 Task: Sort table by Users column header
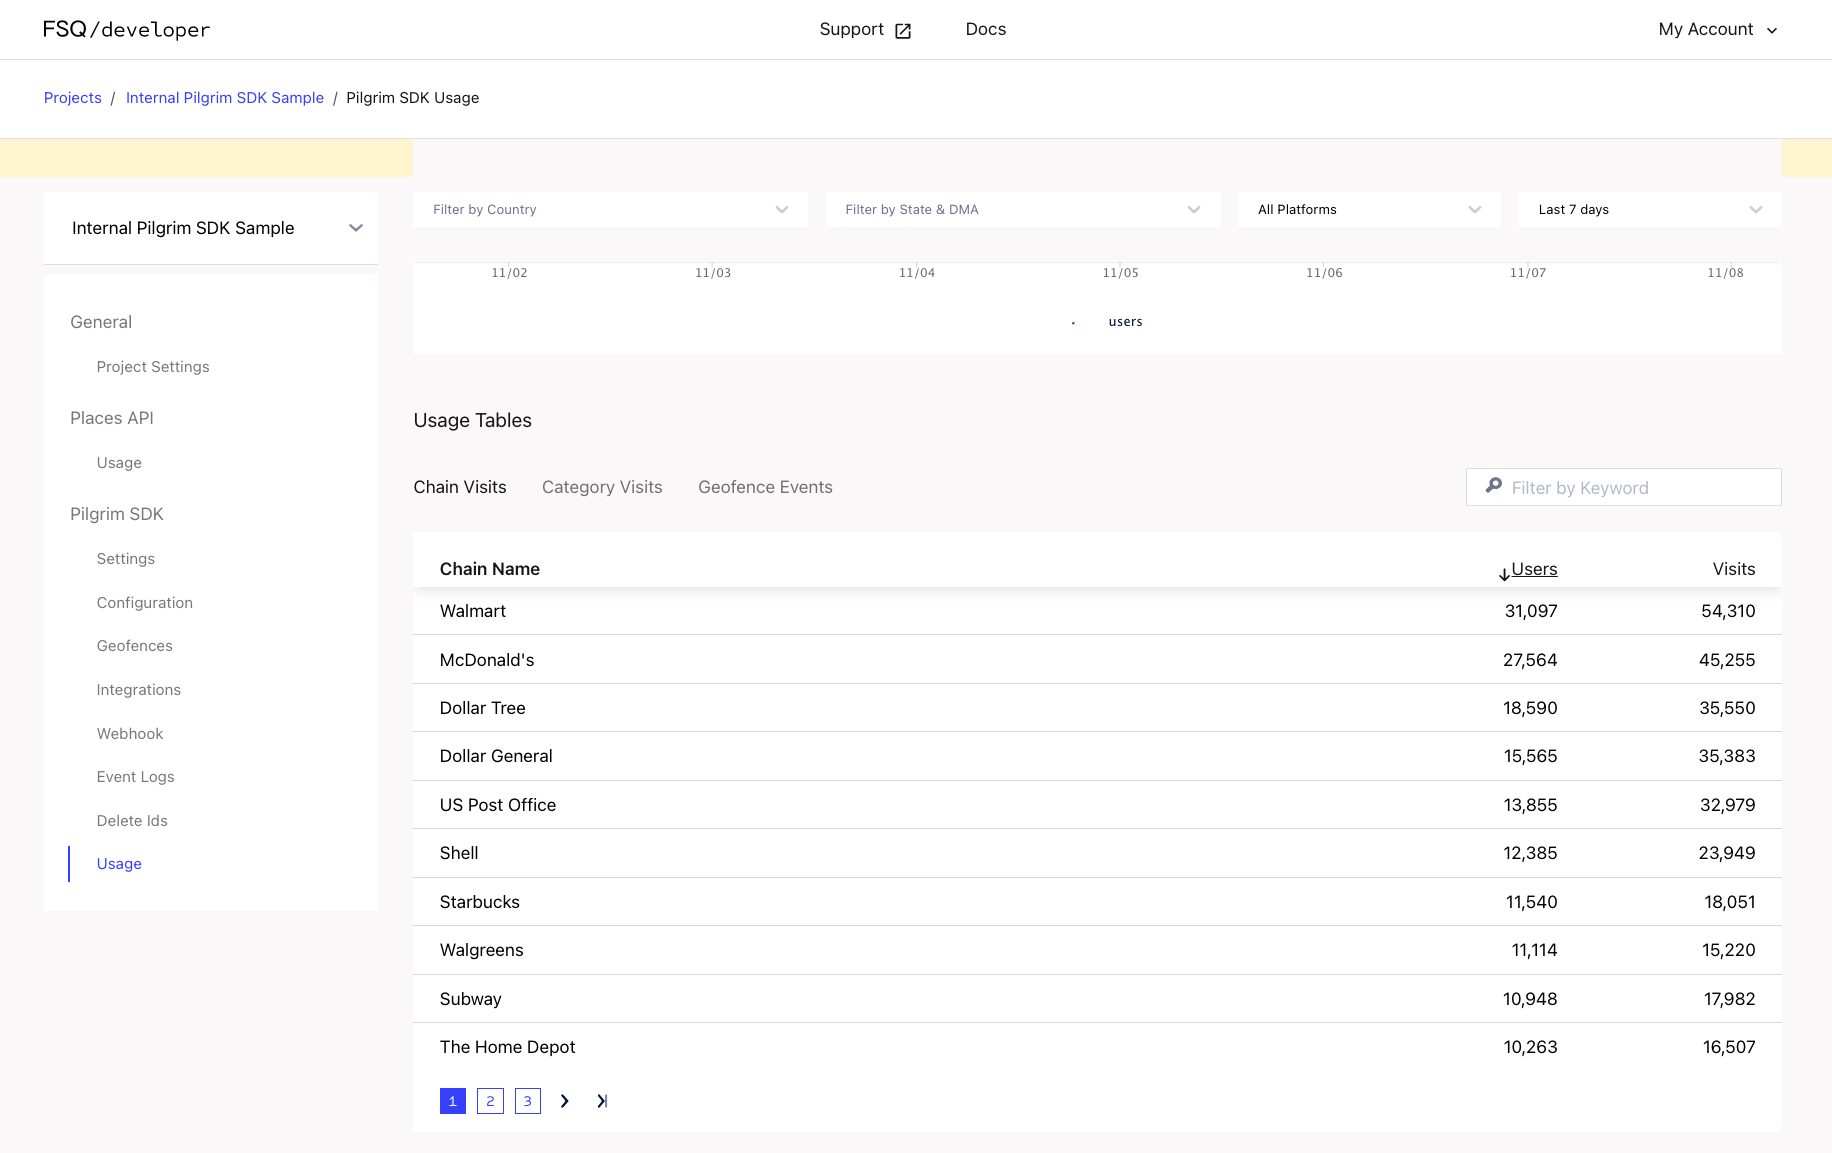[x=1534, y=569]
